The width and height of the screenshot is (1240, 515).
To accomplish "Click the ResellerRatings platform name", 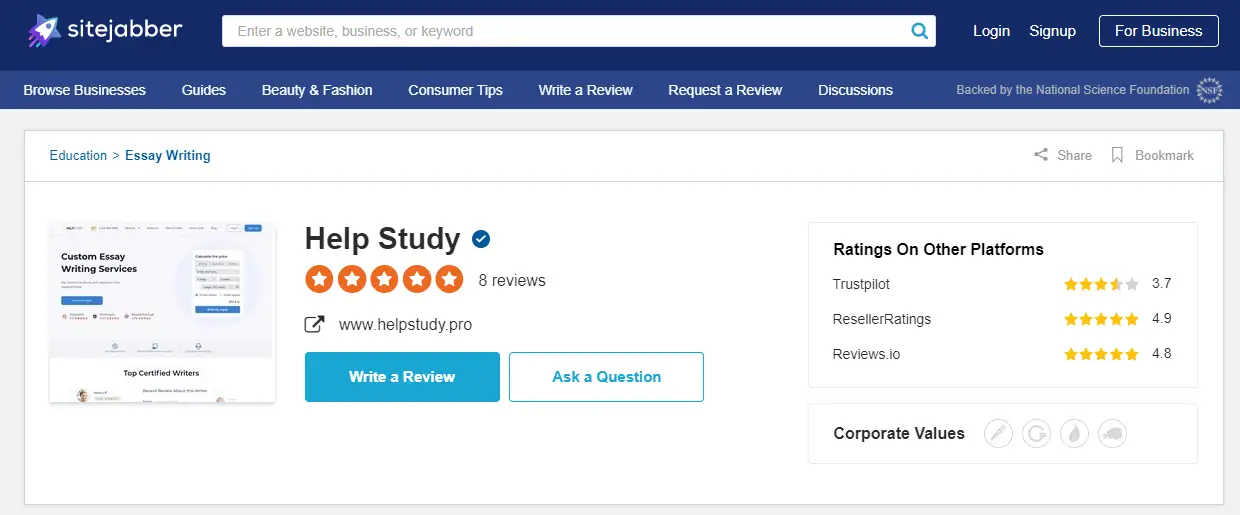I will coord(881,319).
